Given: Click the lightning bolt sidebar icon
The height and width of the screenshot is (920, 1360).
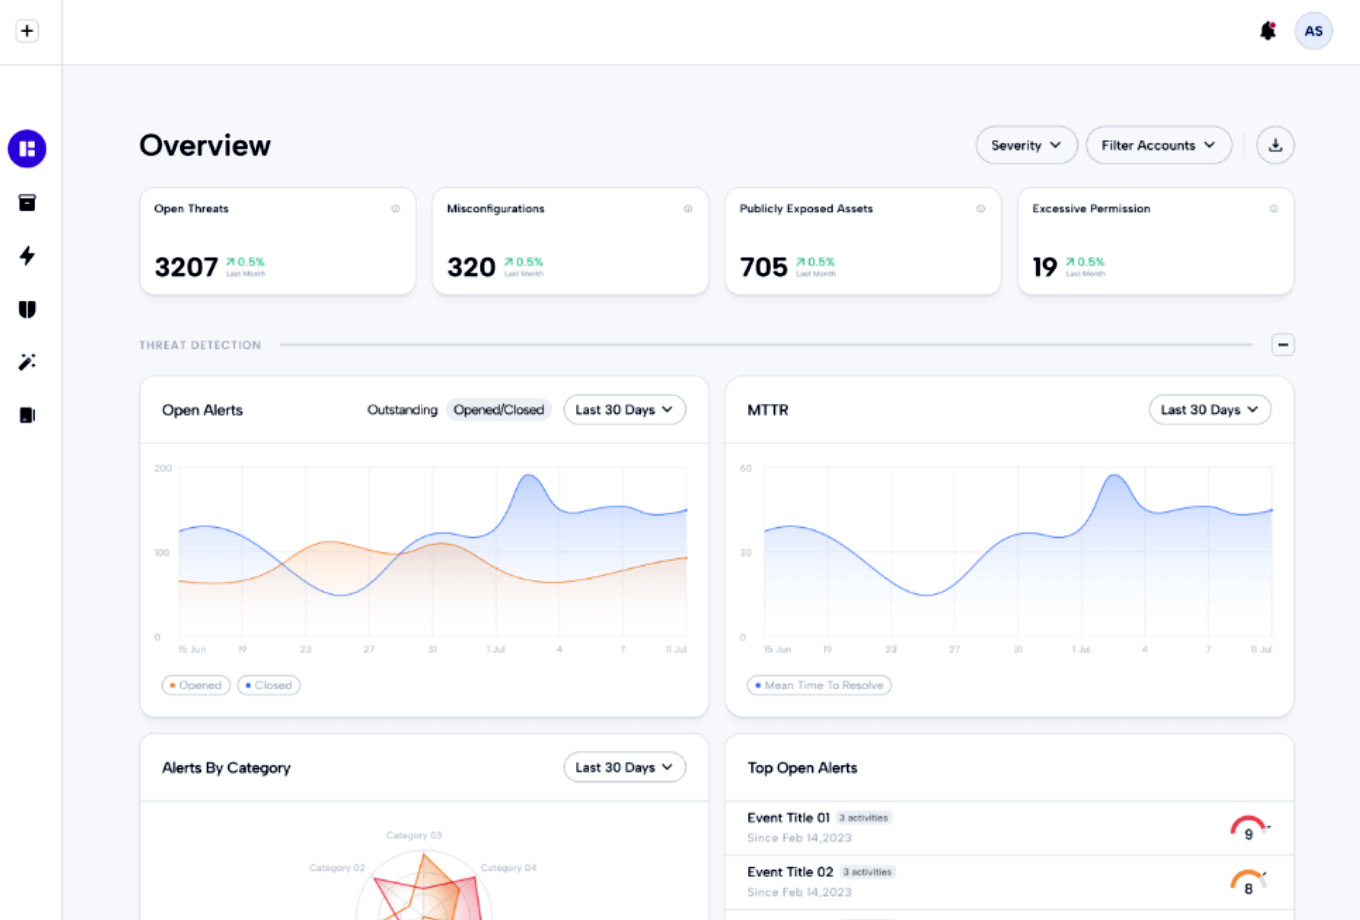Looking at the screenshot, I should (x=27, y=256).
